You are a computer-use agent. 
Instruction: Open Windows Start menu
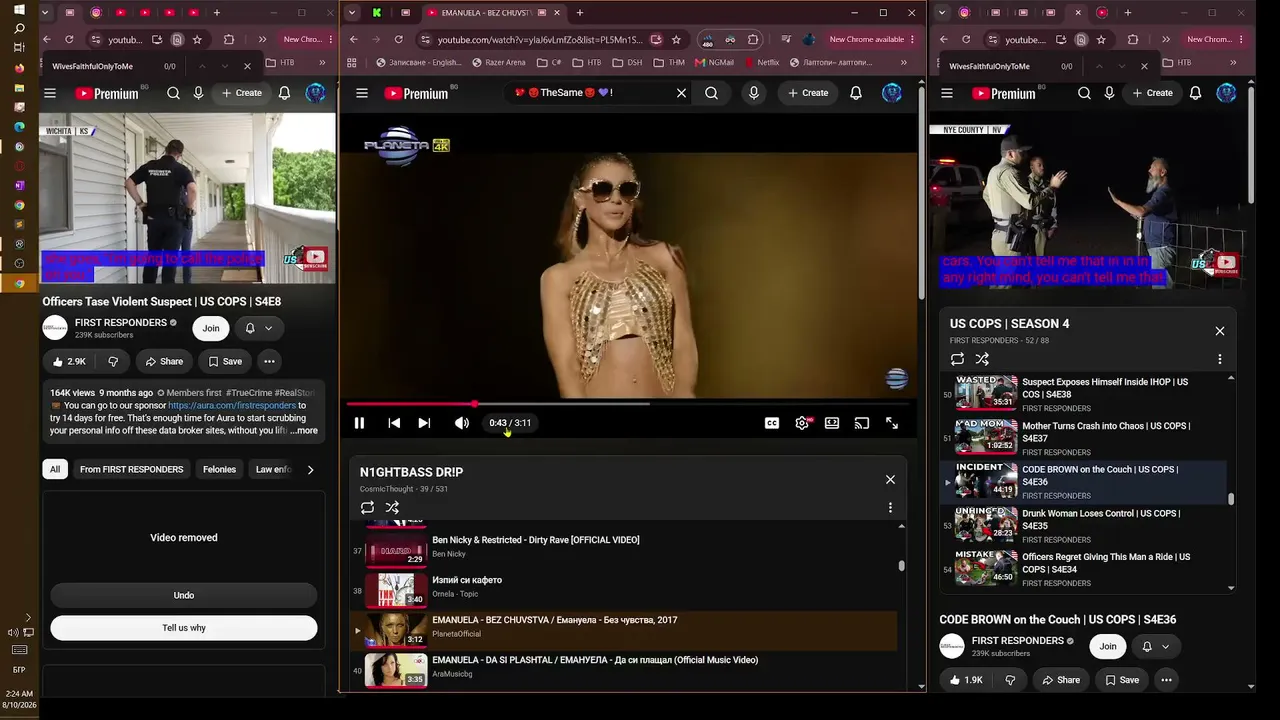point(19,9)
